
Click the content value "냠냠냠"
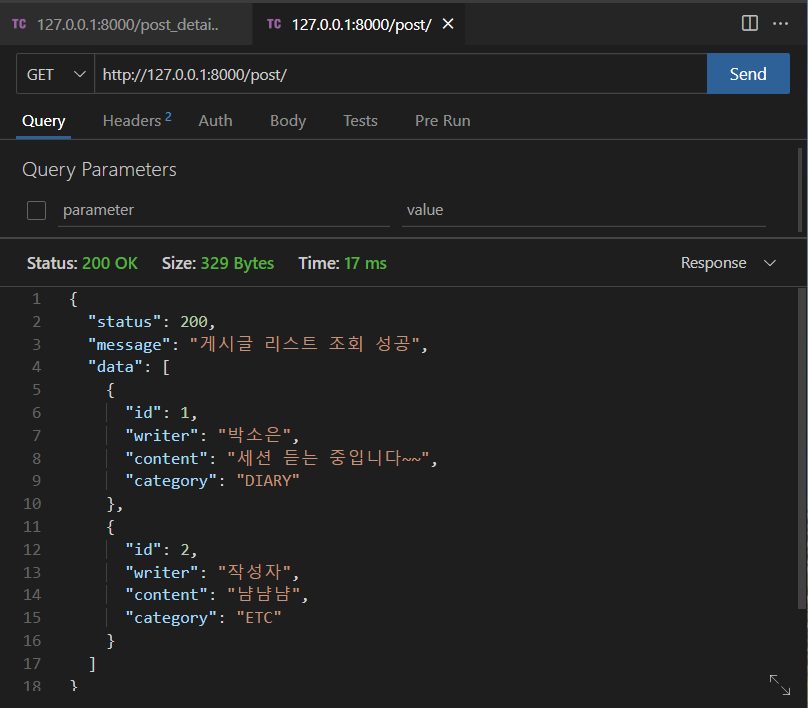click(264, 595)
